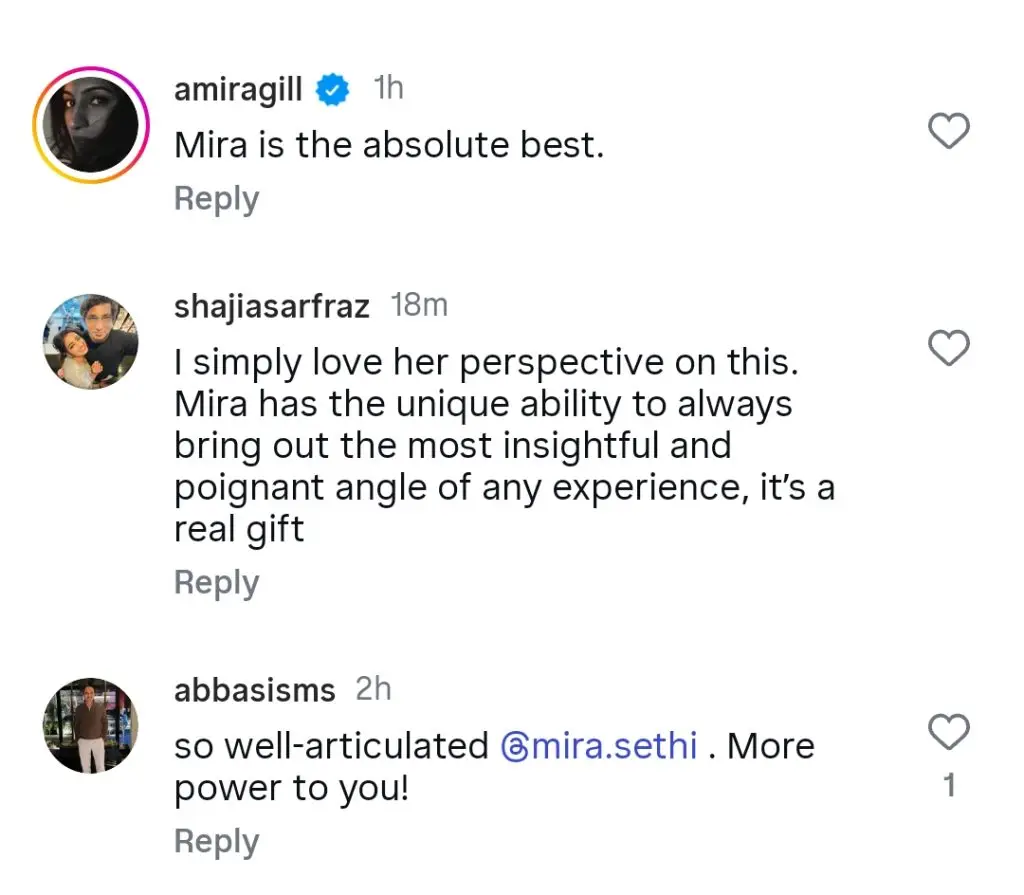The image size is (1024, 895).
Task: Click amiragill's blue verified badge
Action: (333, 91)
